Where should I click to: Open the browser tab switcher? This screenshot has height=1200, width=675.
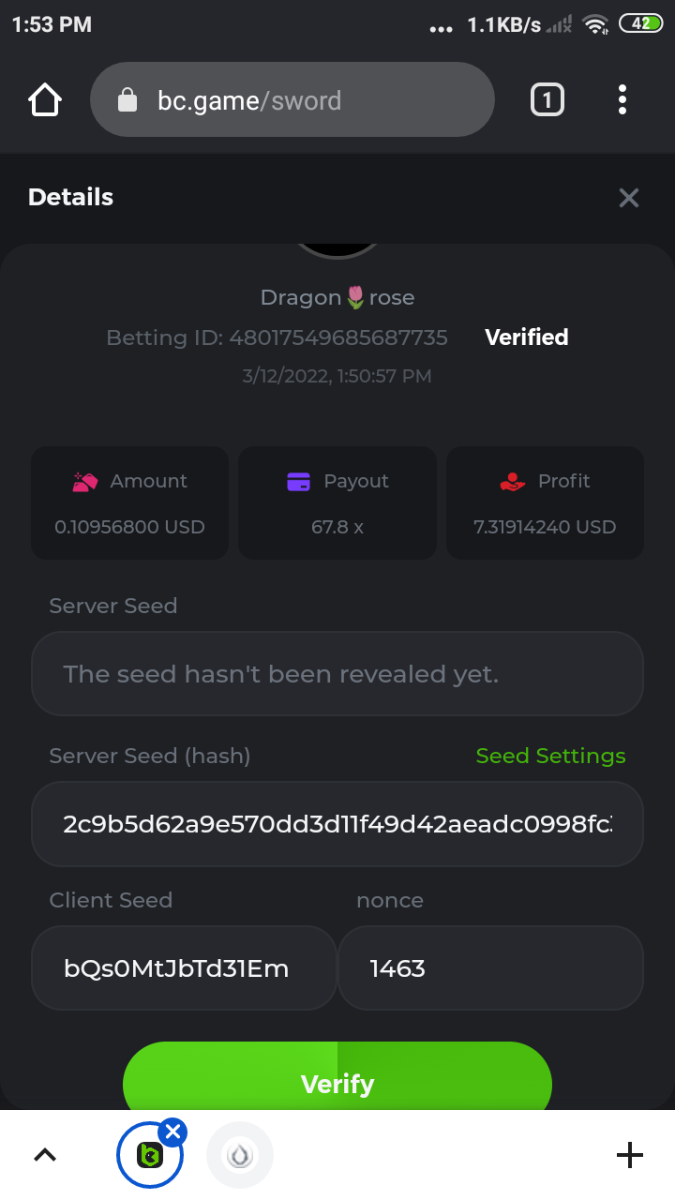click(547, 100)
